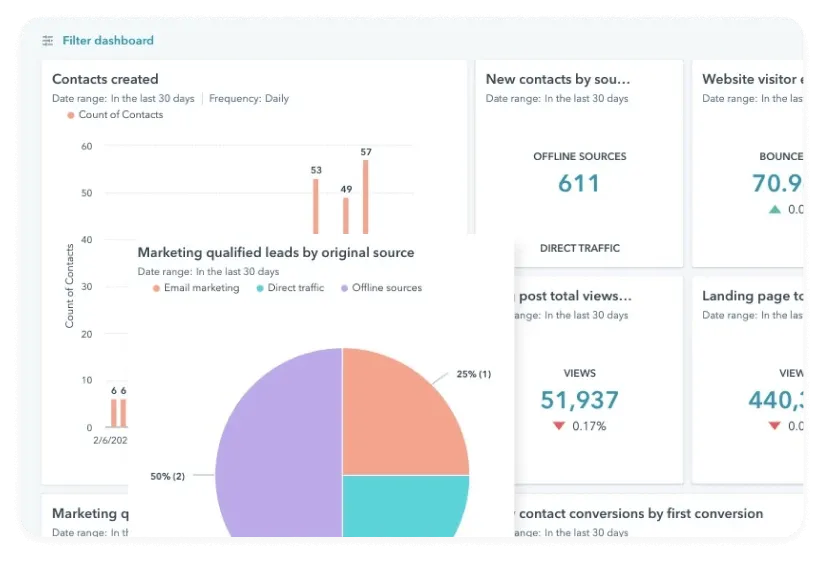824x561 pixels.
Task: Click Frequency: Daily in Contacts created
Action: [249, 99]
